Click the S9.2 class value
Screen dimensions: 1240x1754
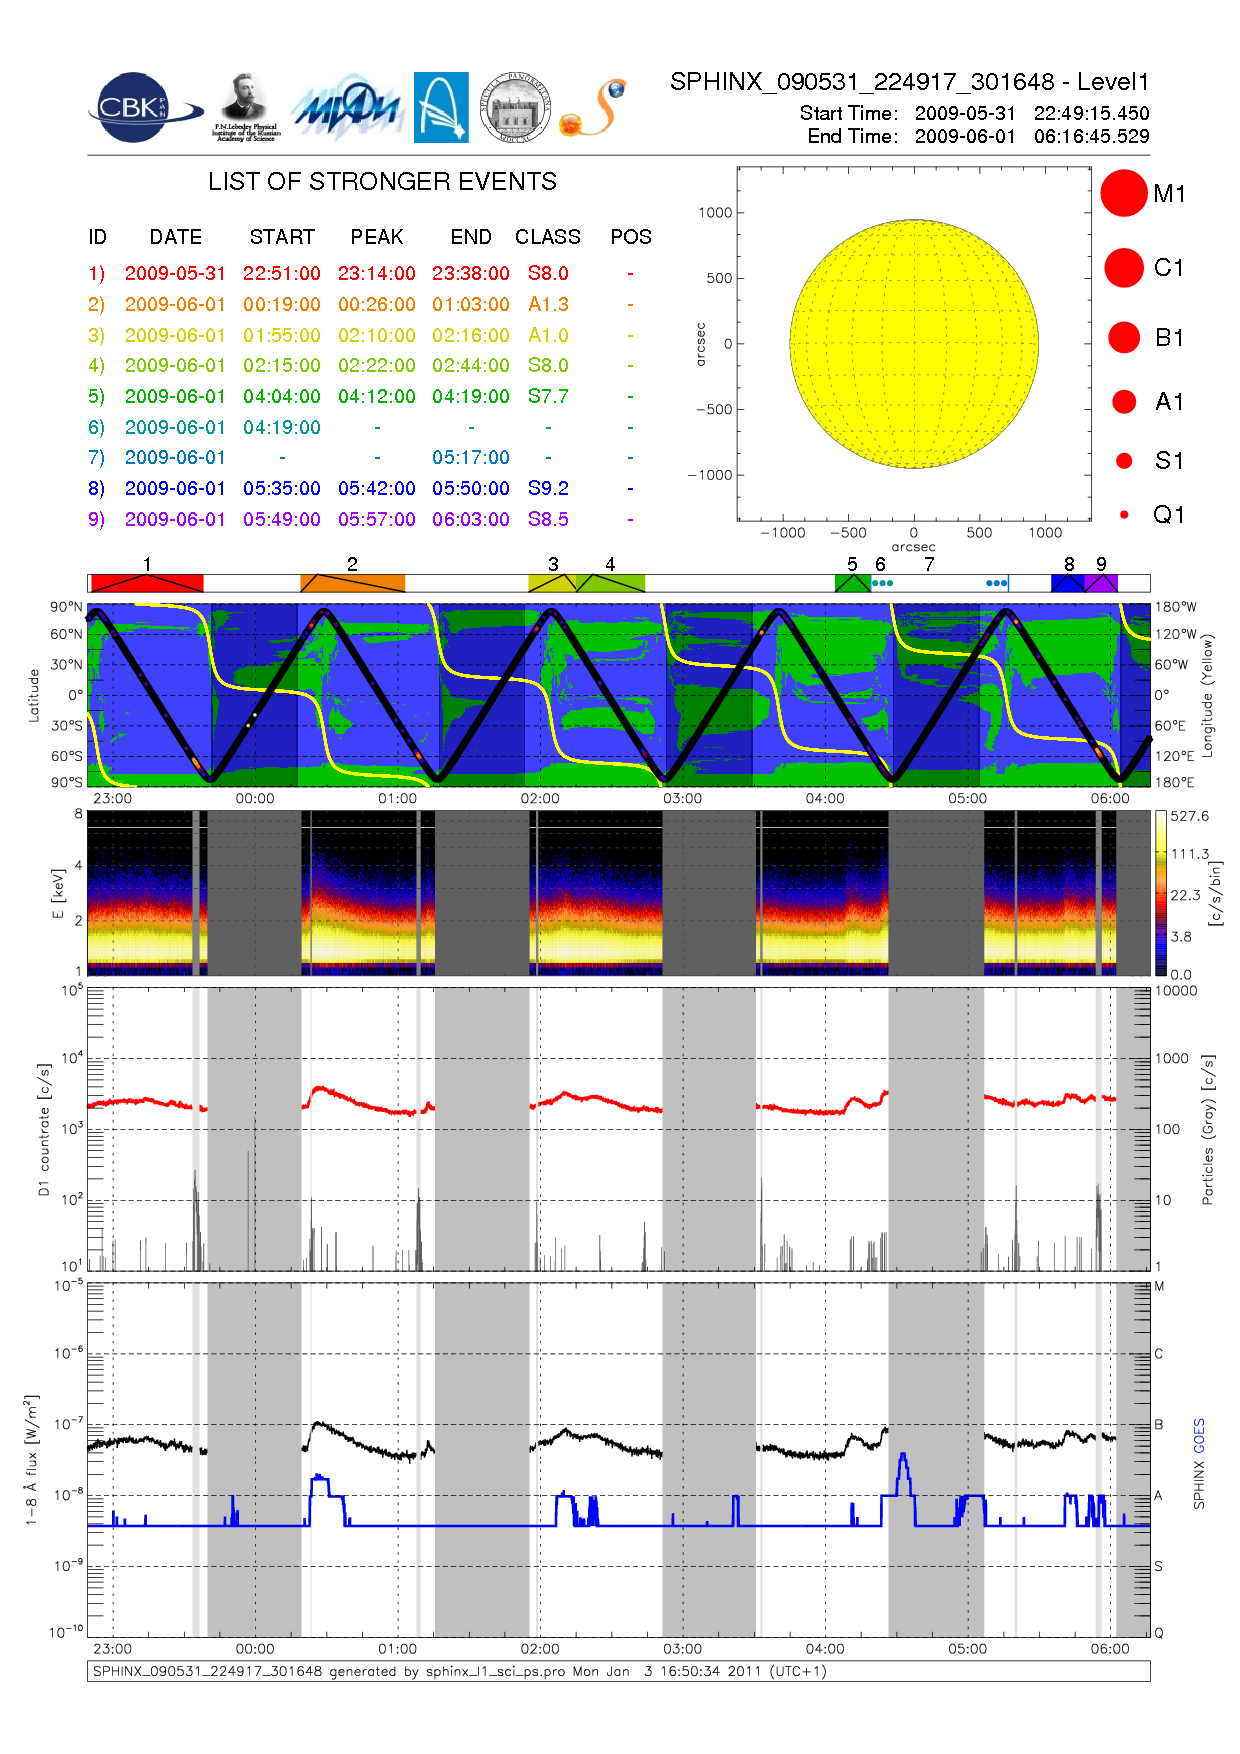point(548,488)
